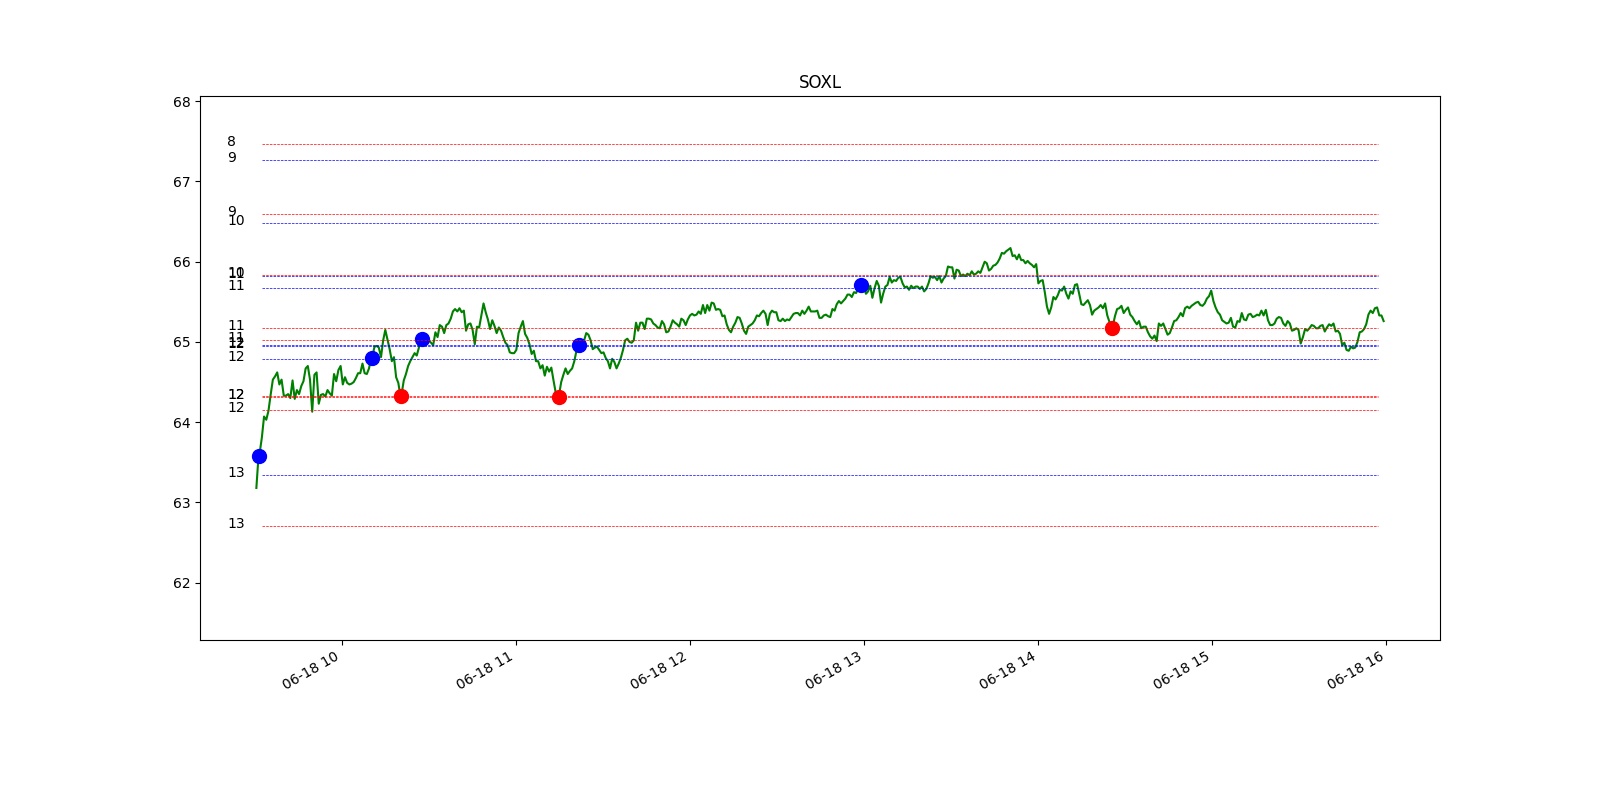The height and width of the screenshot is (800, 1600).
Task: Click the x-axis label 06-18 16
Action: pyautogui.click(x=1357, y=669)
